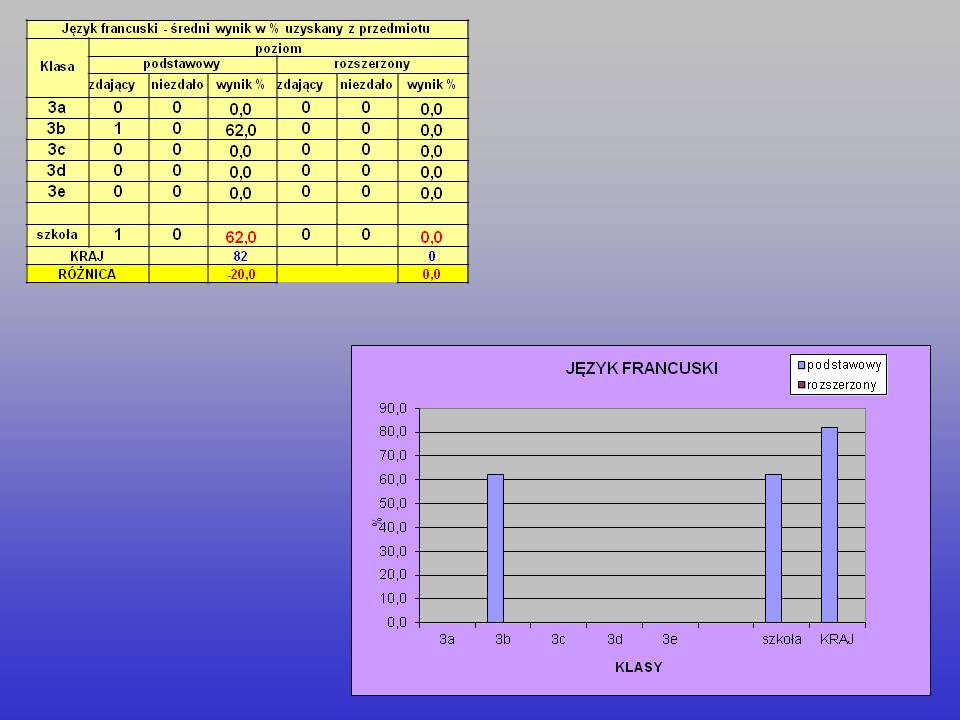
Task: Click the '50,0' y-axis label
Action: (x=392, y=503)
